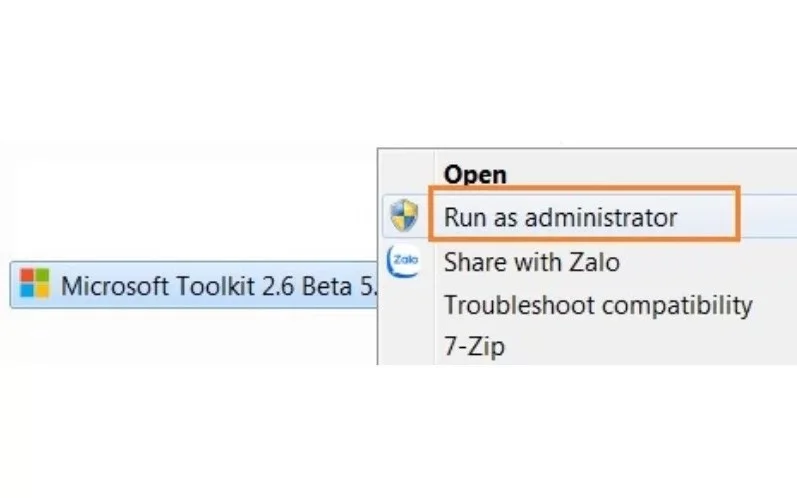
Task: Choose Share with Zalo entry
Action: pyautogui.click(x=532, y=262)
